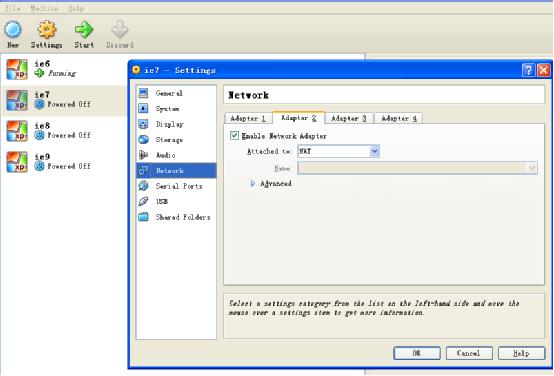Open the disabled Name dropdown
This screenshot has width=554, height=376.
[418, 168]
